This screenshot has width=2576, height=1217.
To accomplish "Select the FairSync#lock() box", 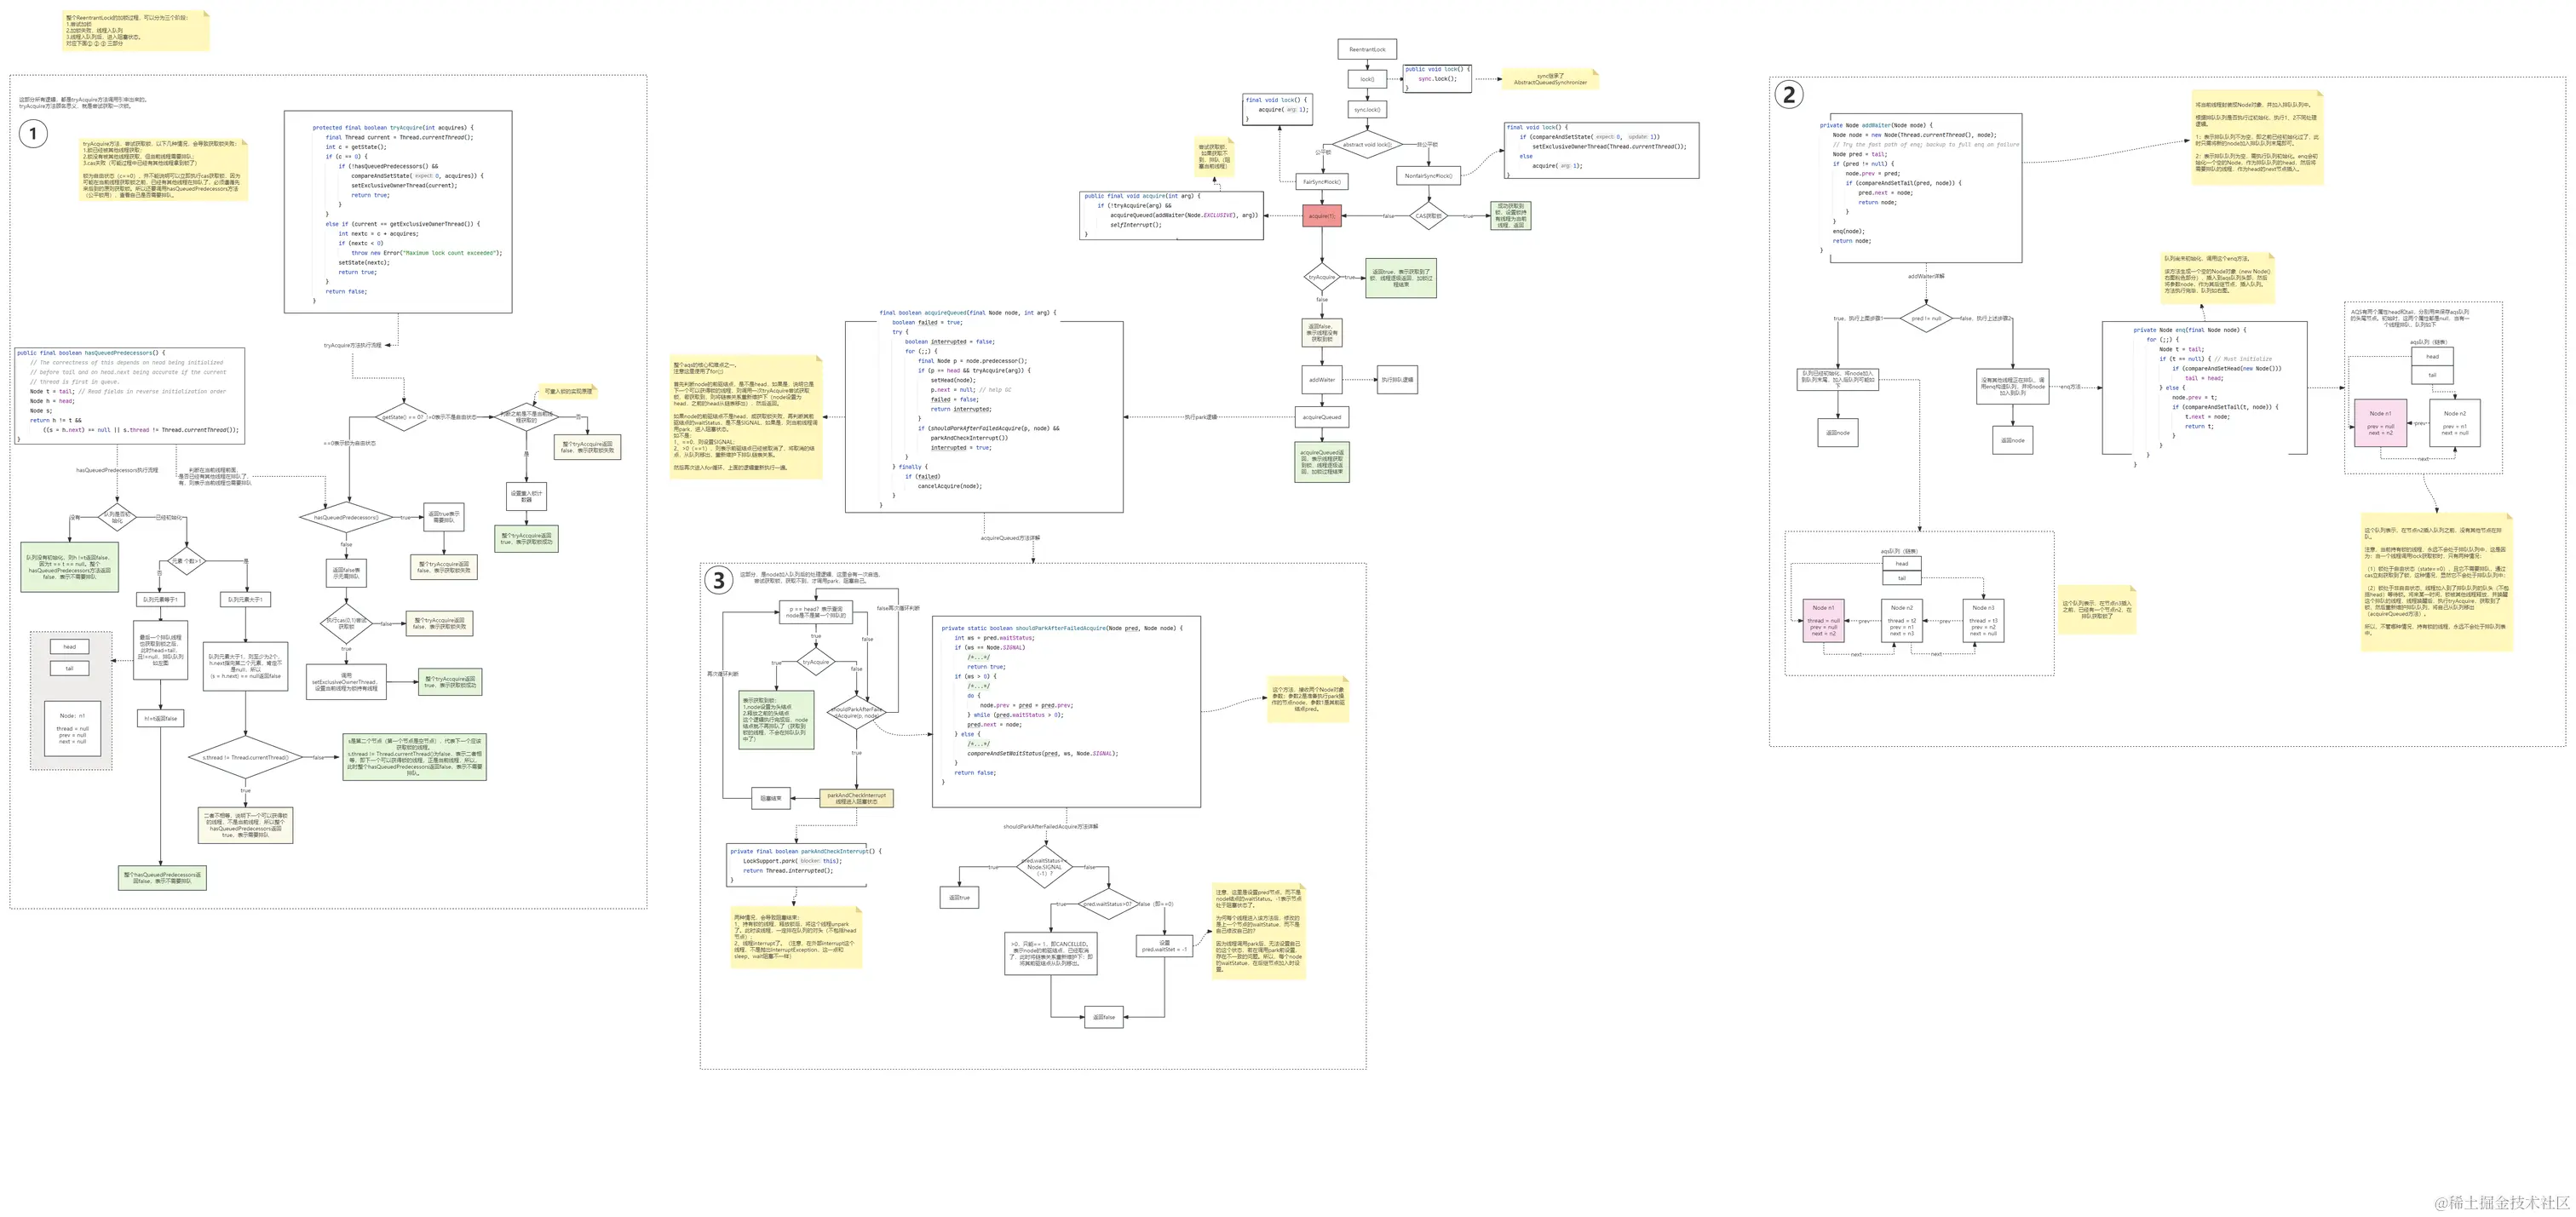I will point(1322,182).
